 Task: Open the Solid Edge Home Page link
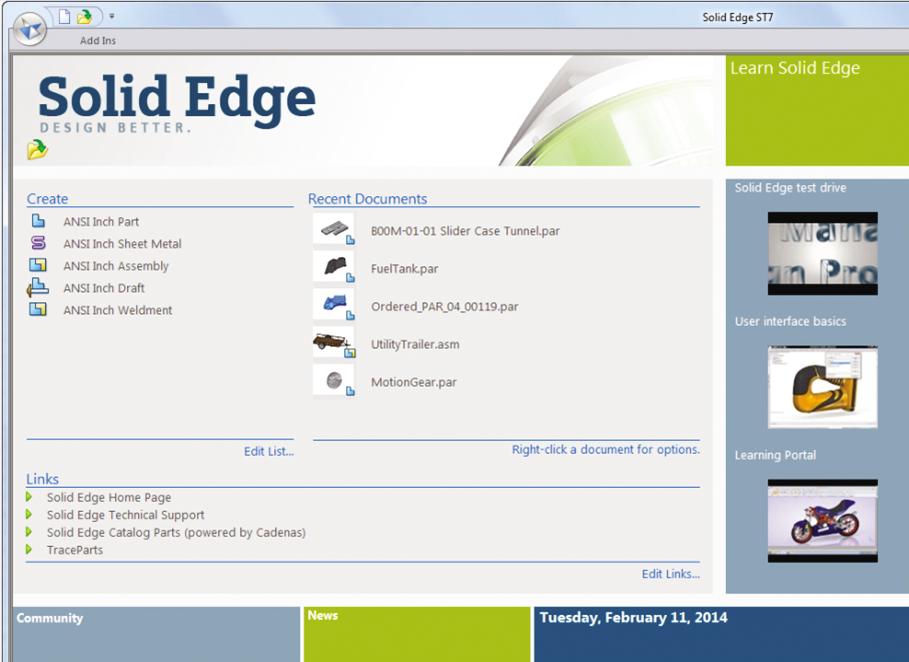click(109, 497)
